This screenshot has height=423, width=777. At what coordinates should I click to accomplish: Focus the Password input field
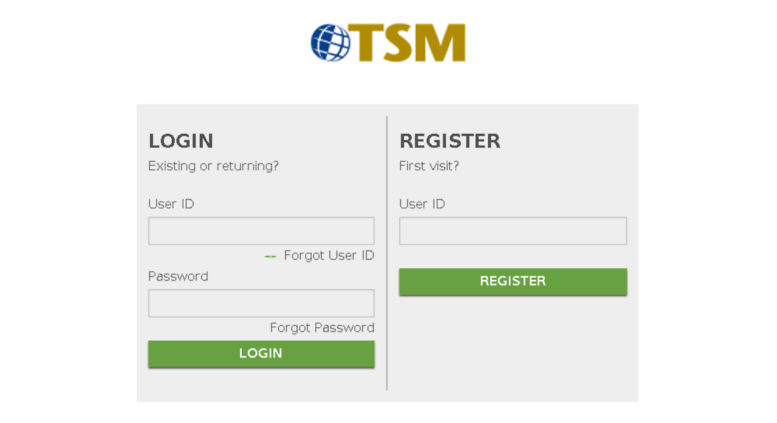tap(261, 303)
